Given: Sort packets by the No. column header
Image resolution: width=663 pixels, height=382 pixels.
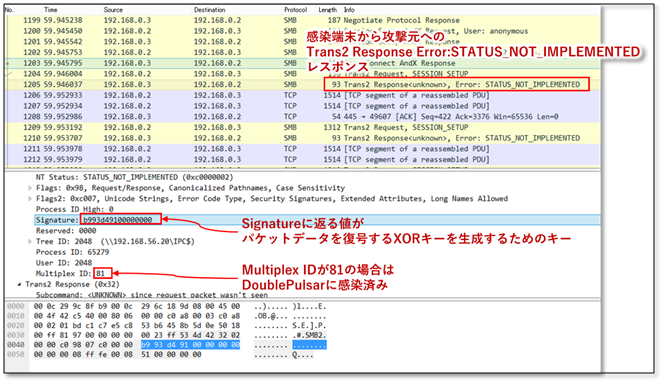Looking at the screenshot, I should pyautogui.click(x=9, y=10).
